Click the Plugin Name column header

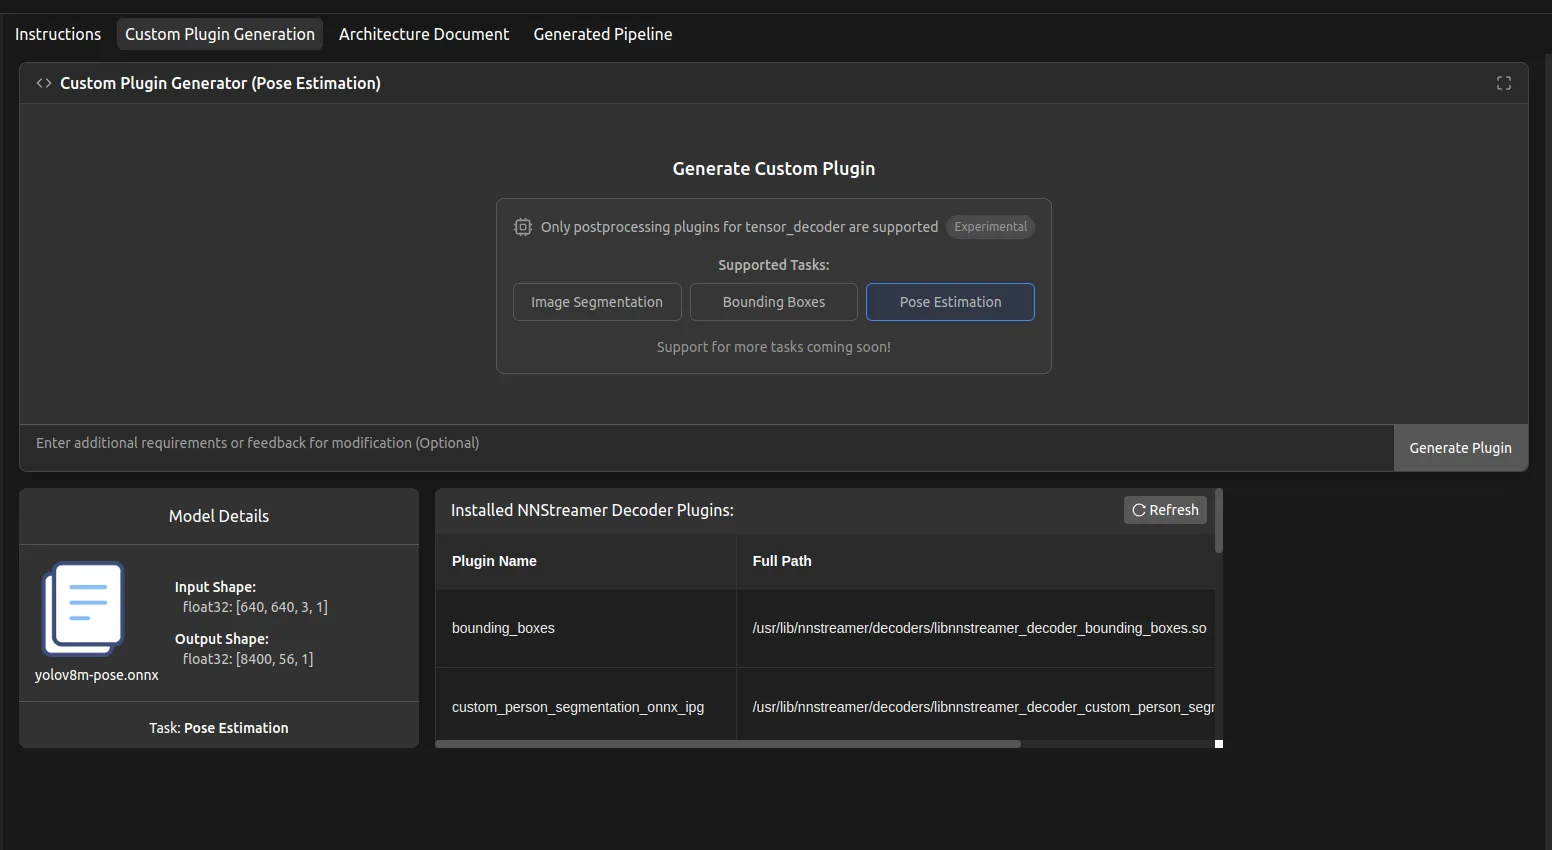point(586,561)
